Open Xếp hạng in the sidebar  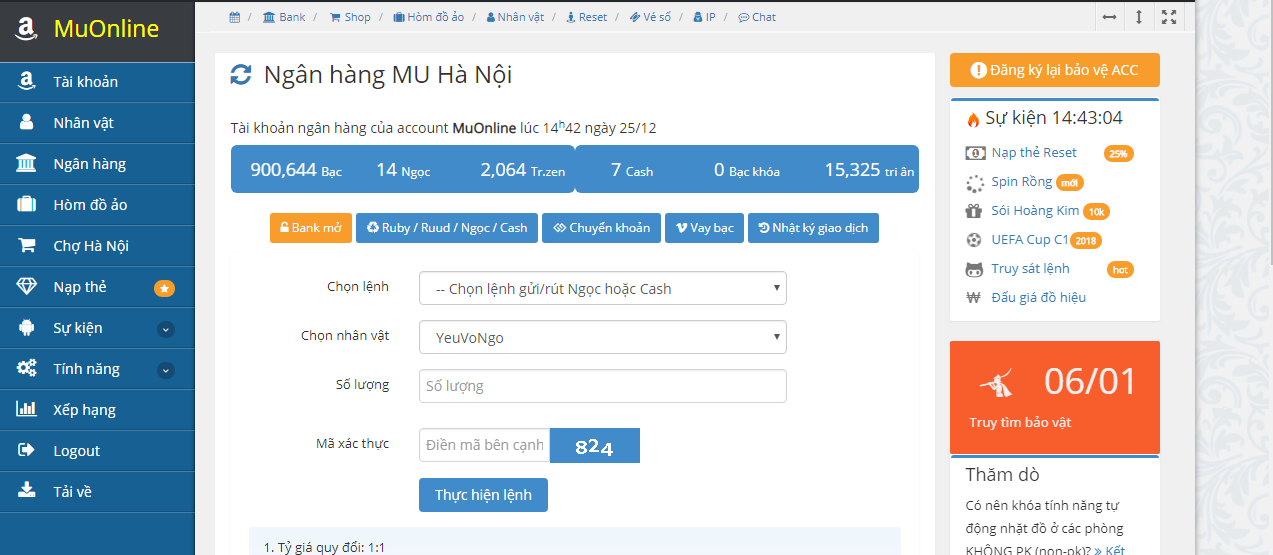point(97,410)
